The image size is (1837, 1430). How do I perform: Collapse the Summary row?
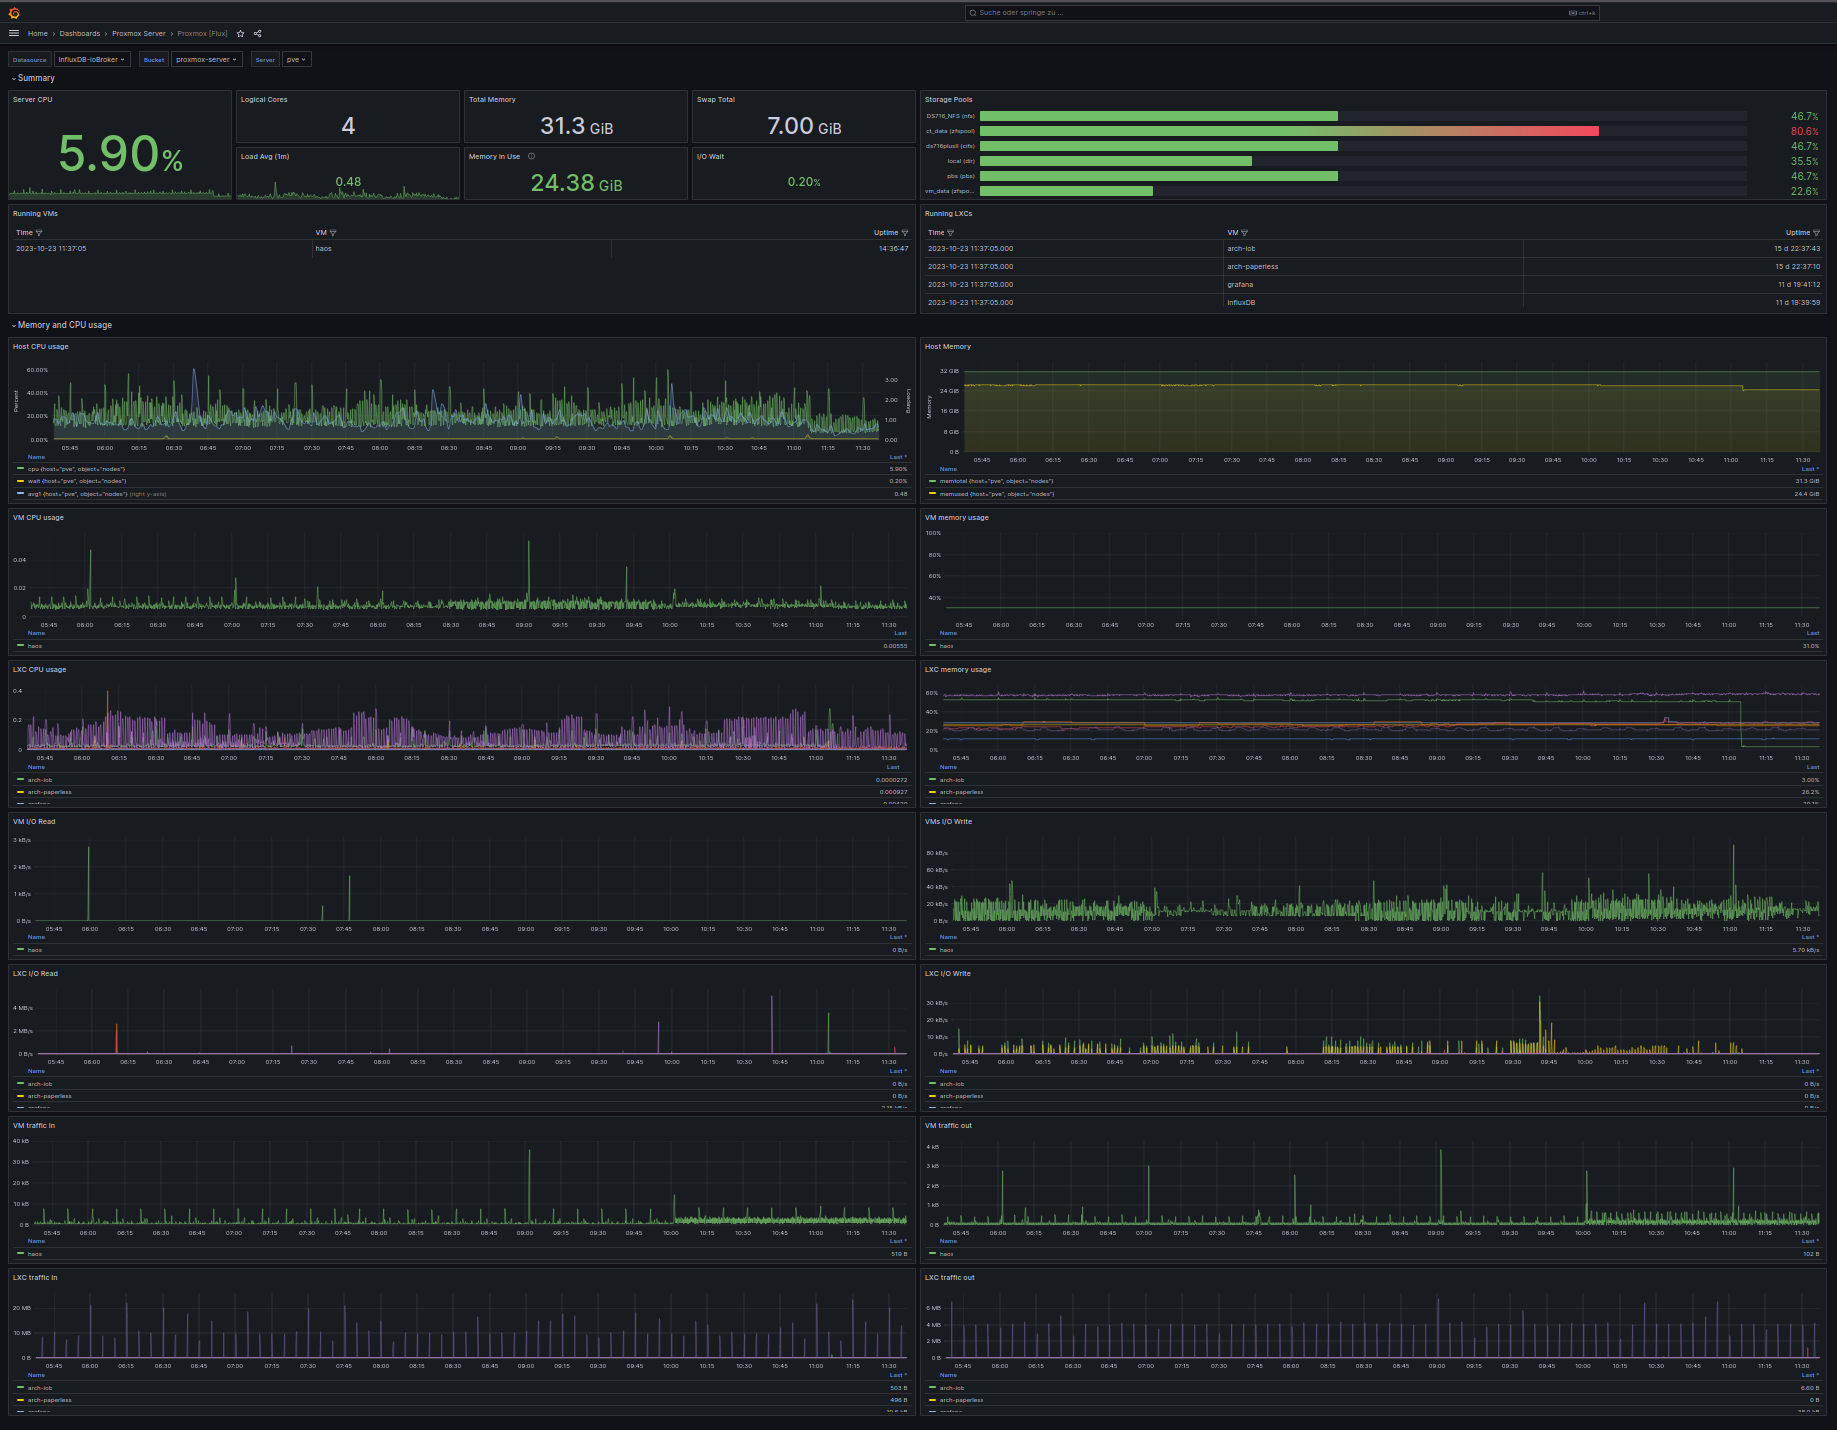click(33, 78)
